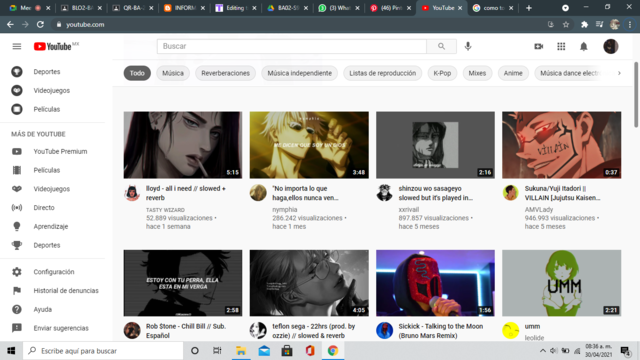Click the search magnifier button
Viewport: 640px width, 360px height.
coord(441,47)
